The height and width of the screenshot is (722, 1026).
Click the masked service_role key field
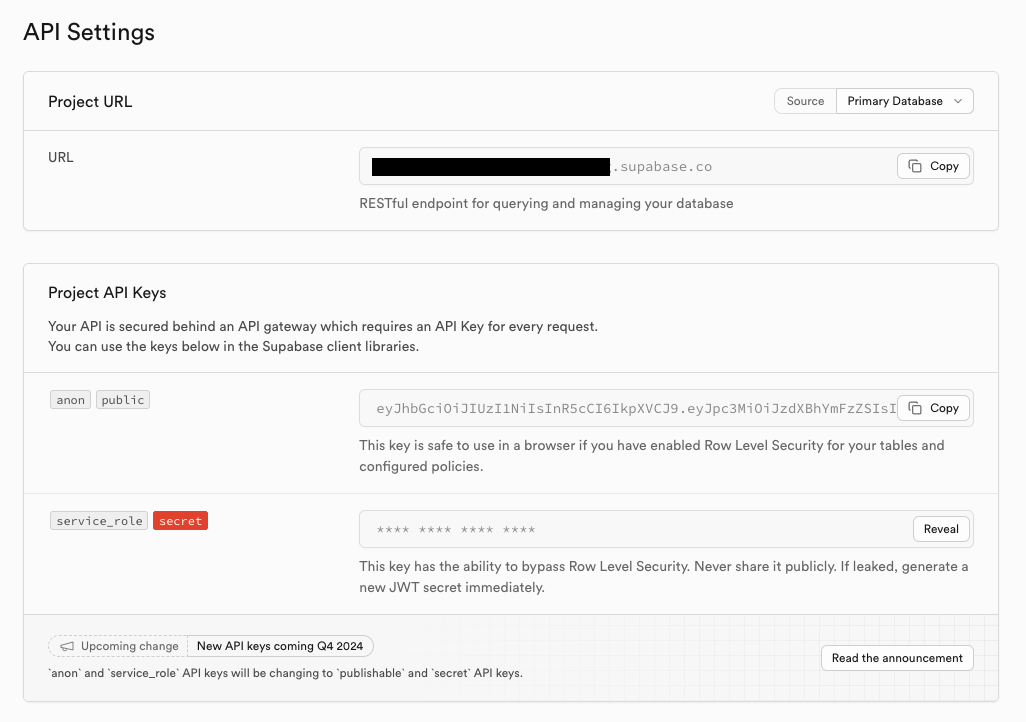click(666, 529)
